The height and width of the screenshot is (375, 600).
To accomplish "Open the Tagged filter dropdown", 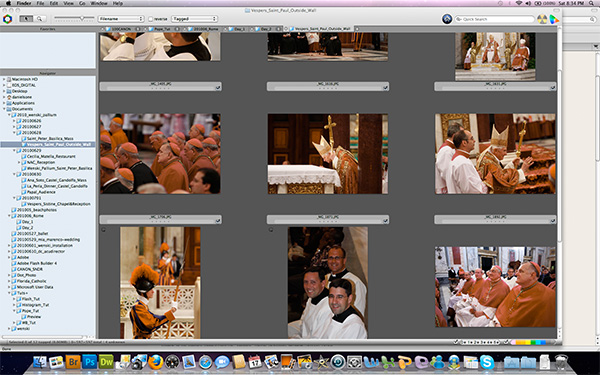I will 194,19.
